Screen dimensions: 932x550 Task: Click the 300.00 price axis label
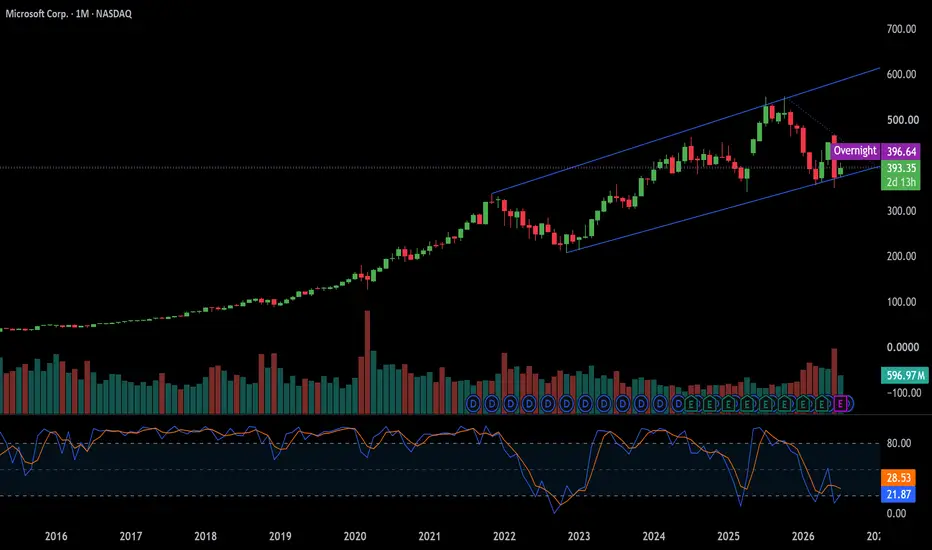point(901,210)
